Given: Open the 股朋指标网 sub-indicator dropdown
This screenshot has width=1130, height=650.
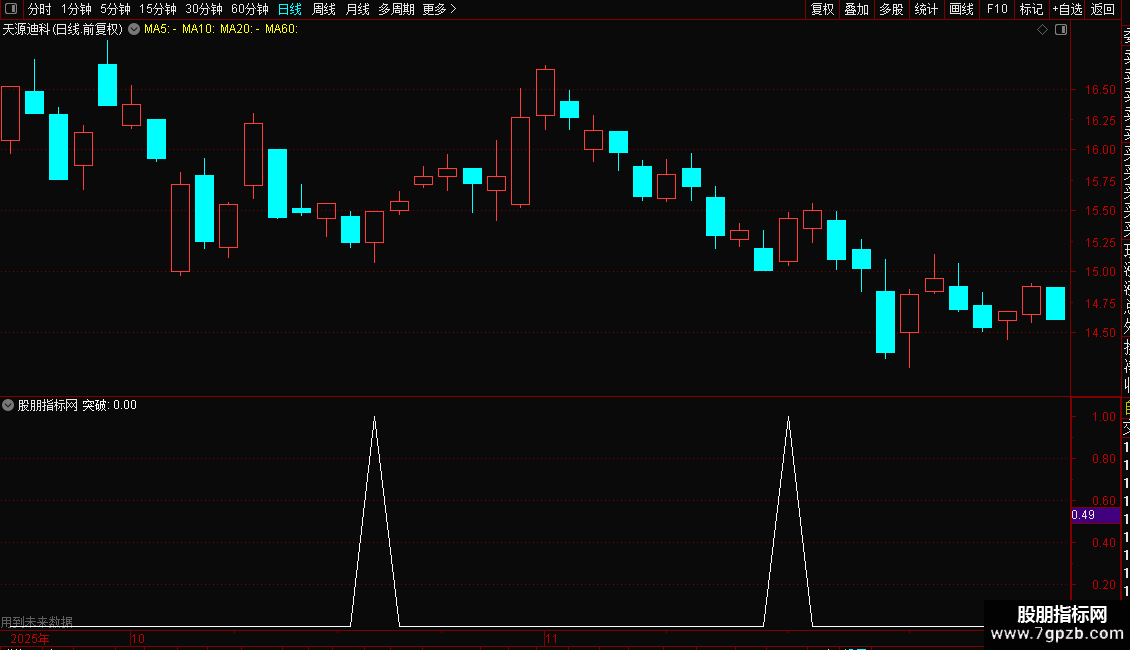Looking at the screenshot, I should coord(8,405).
